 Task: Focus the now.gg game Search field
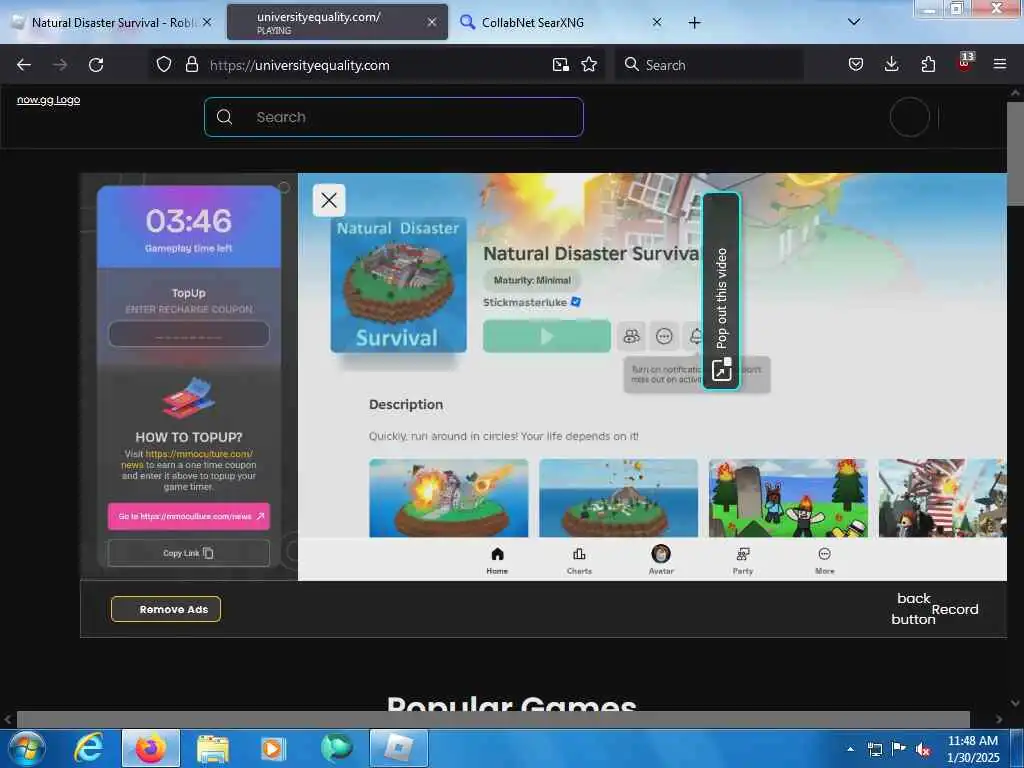pos(394,117)
